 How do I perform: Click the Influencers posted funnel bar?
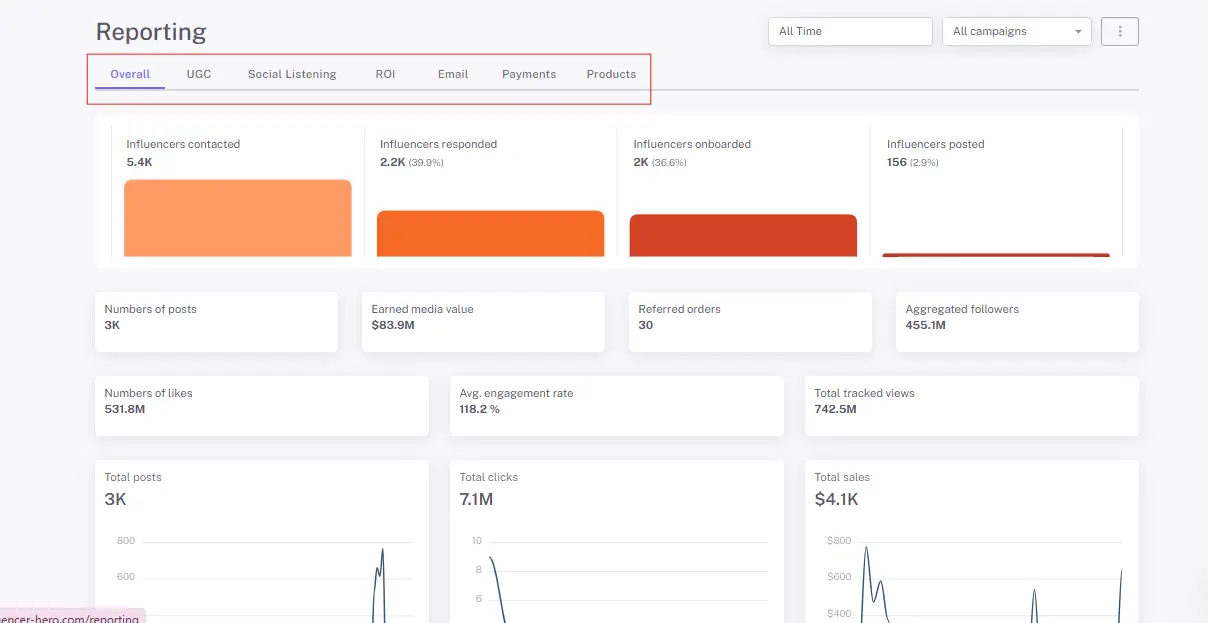click(996, 255)
